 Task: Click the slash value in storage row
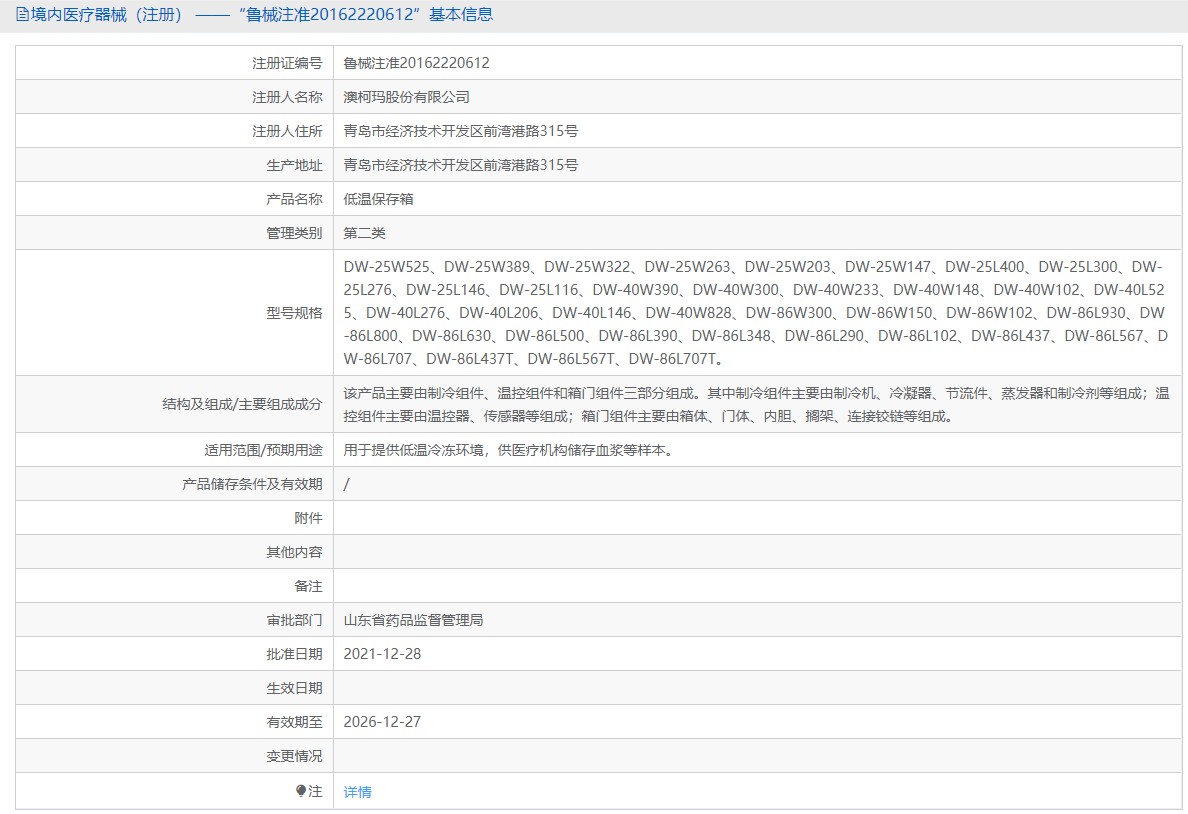tap(346, 484)
